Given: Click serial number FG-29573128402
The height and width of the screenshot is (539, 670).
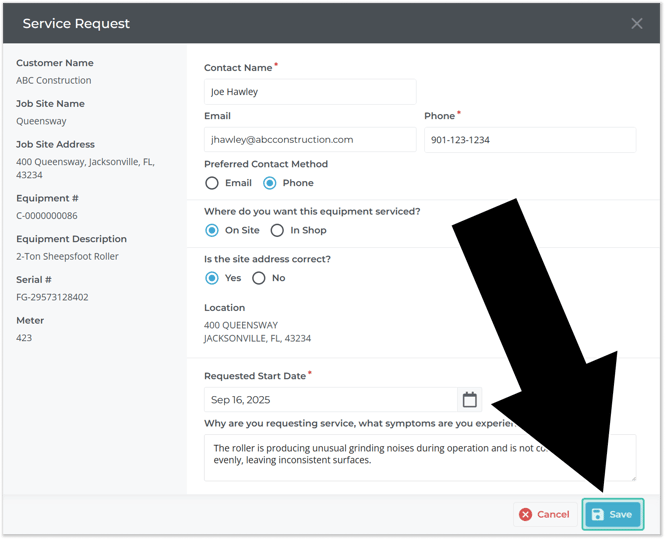Looking at the screenshot, I should [52, 297].
